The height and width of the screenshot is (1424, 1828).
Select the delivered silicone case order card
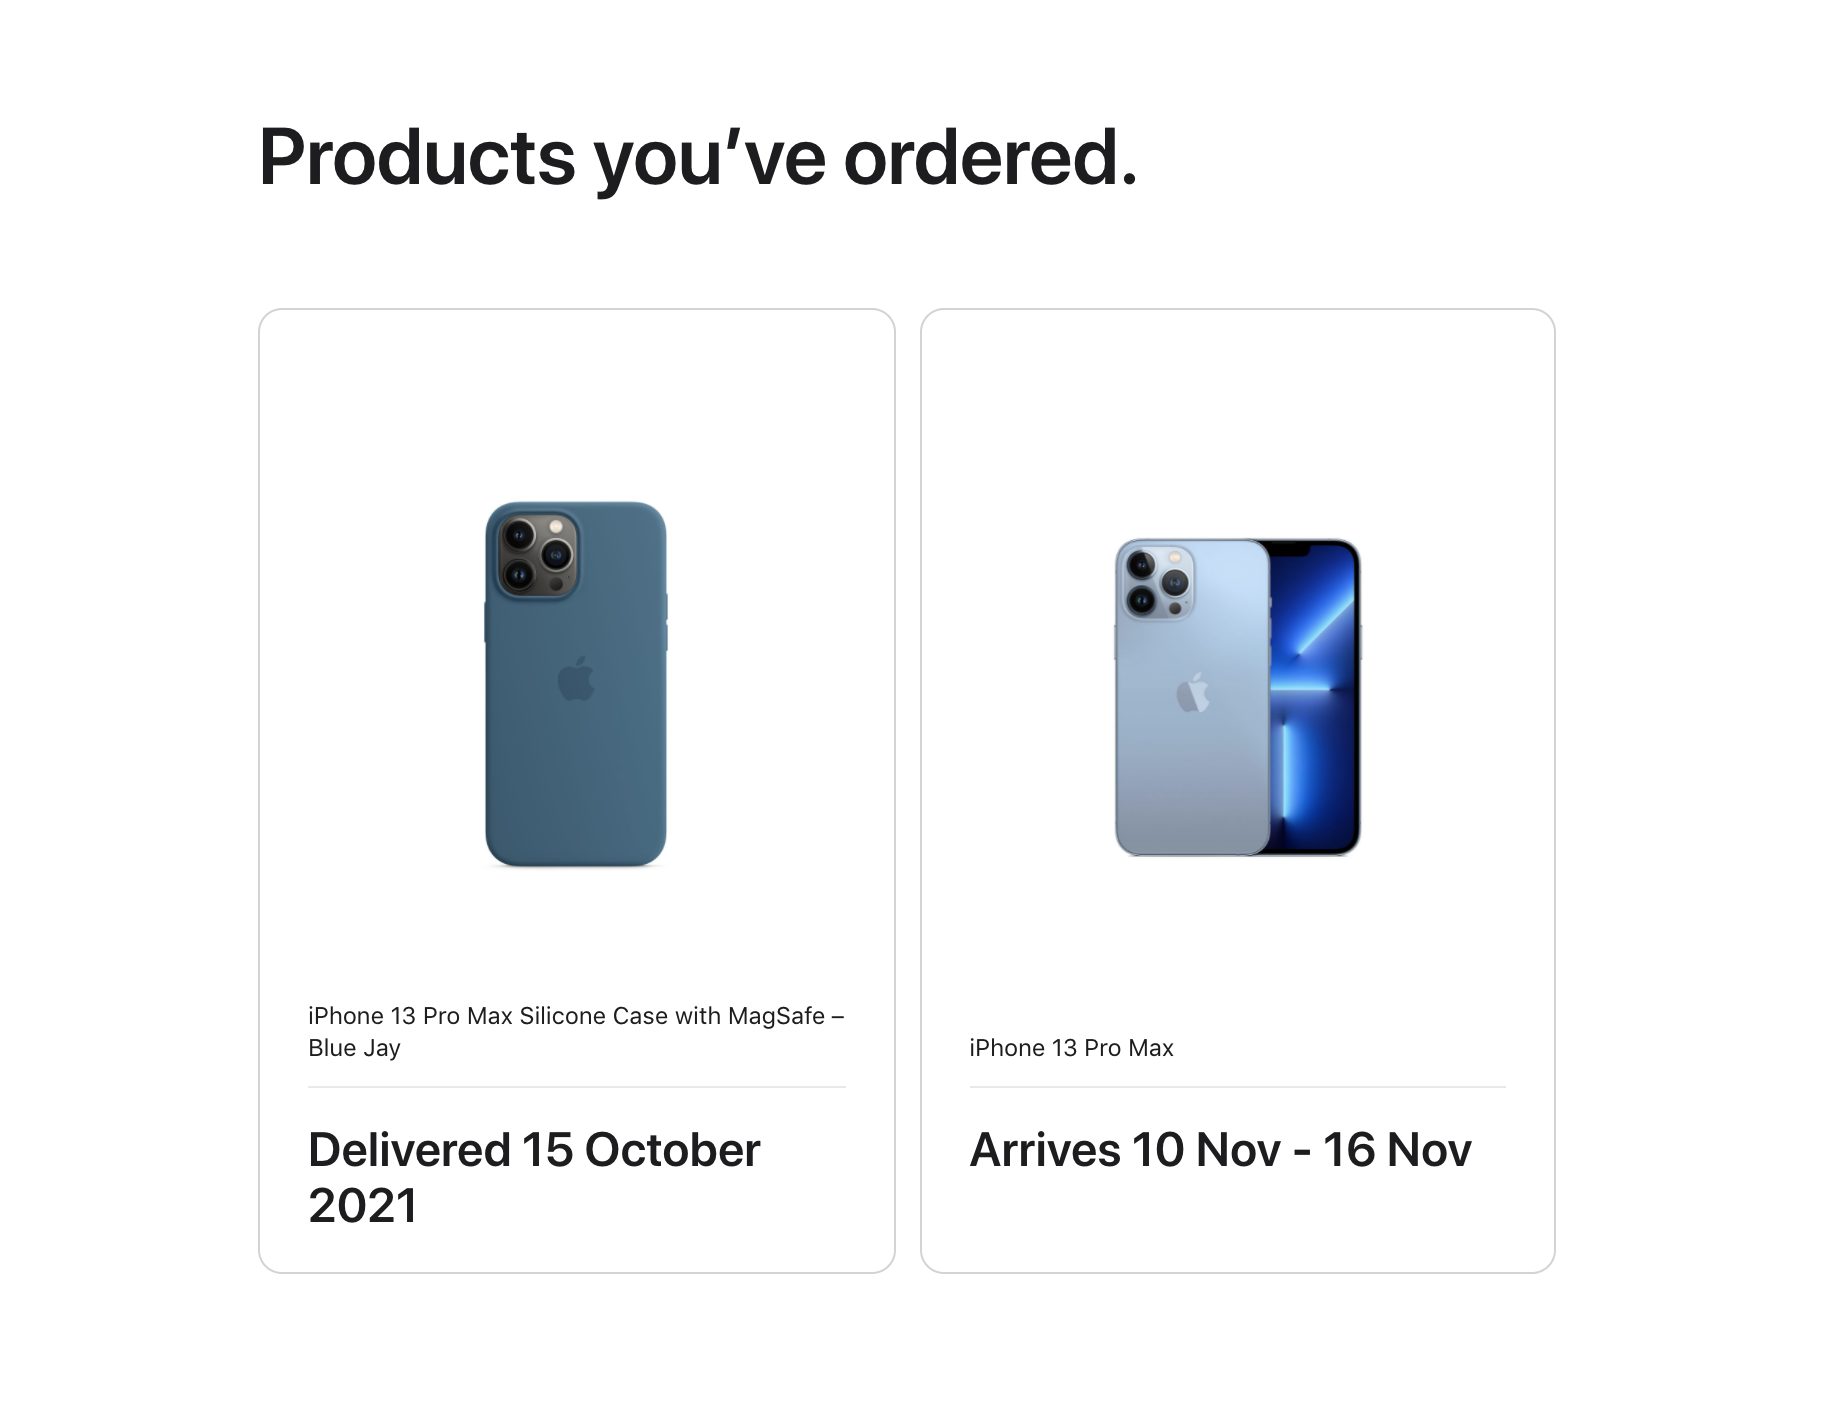click(x=577, y=791)
